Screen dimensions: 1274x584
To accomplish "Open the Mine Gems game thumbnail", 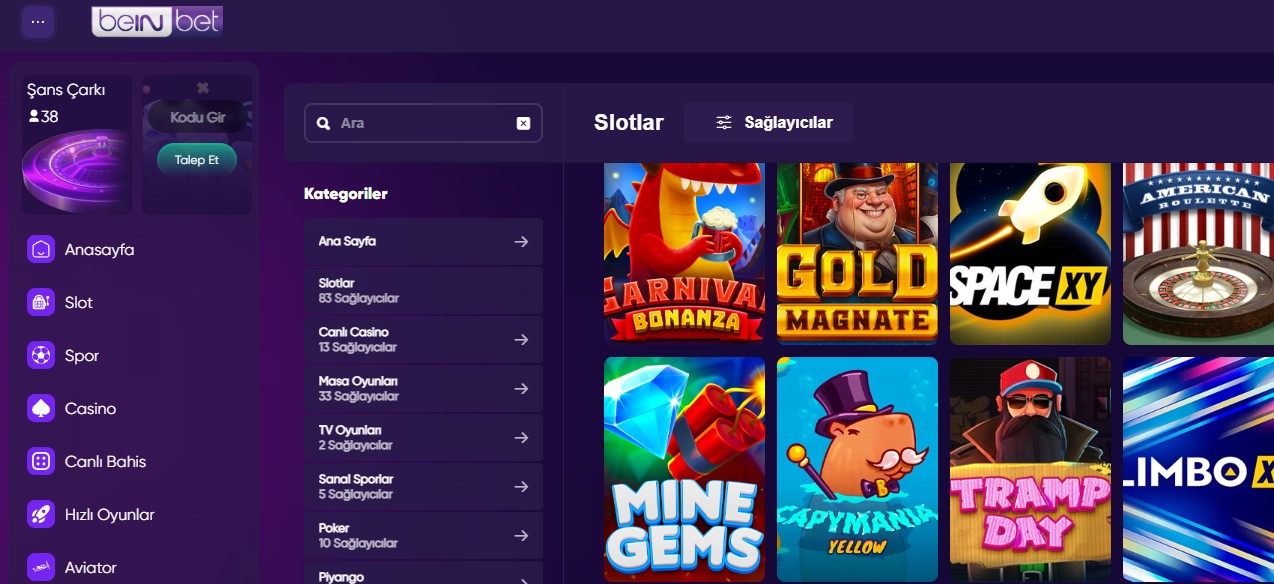I will click(684, 468).
